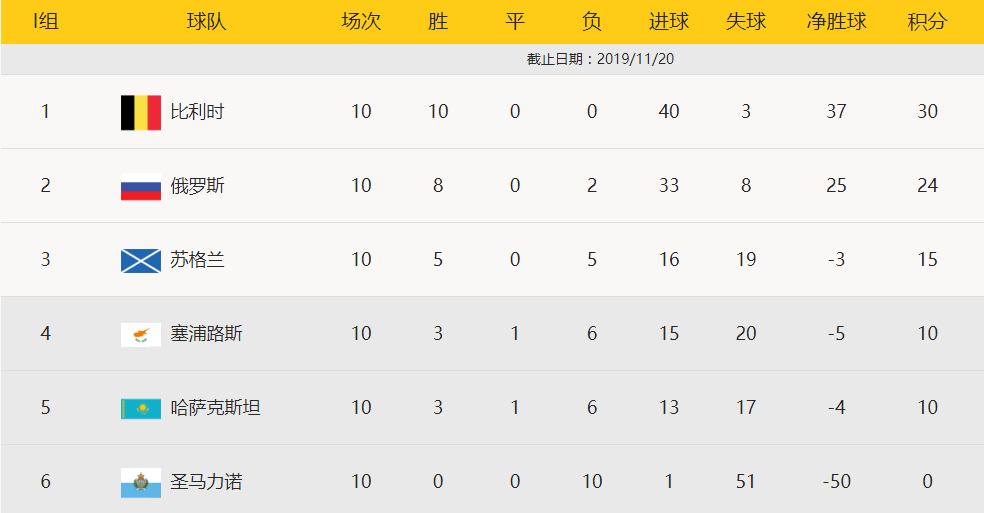
Task: Select the 塞浦路斯 team name
Action: pyautogui.click(x=206, y=333)
